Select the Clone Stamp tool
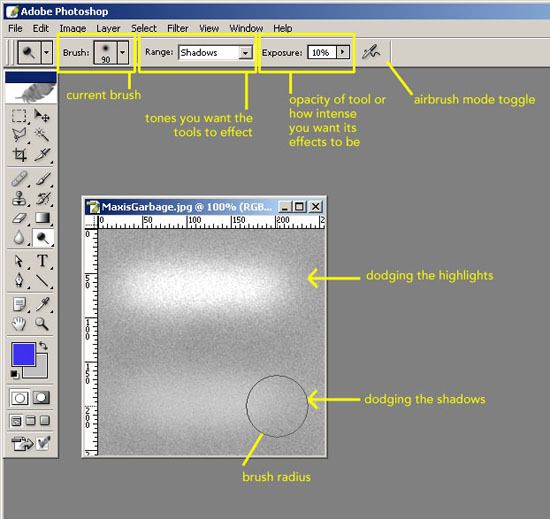 (19, 198)
